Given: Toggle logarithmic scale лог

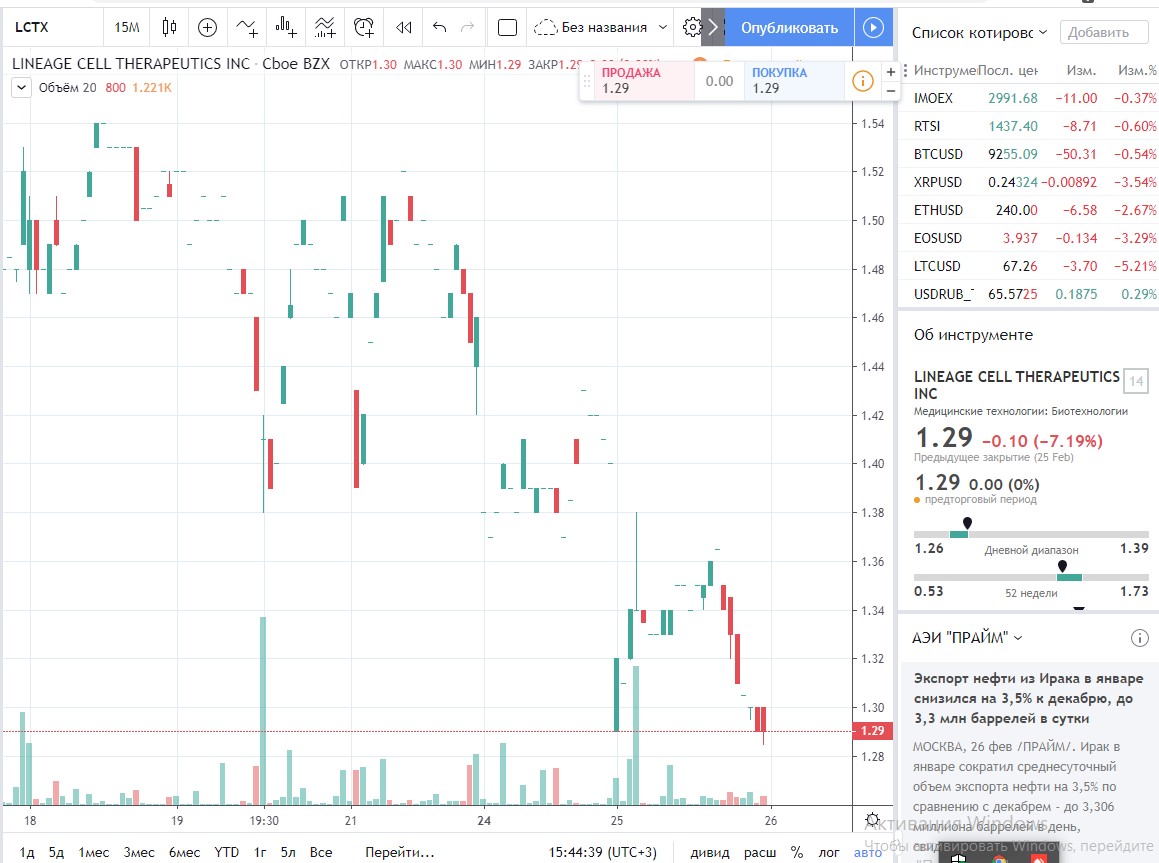Looking at the screenshot, I should 829,852.
